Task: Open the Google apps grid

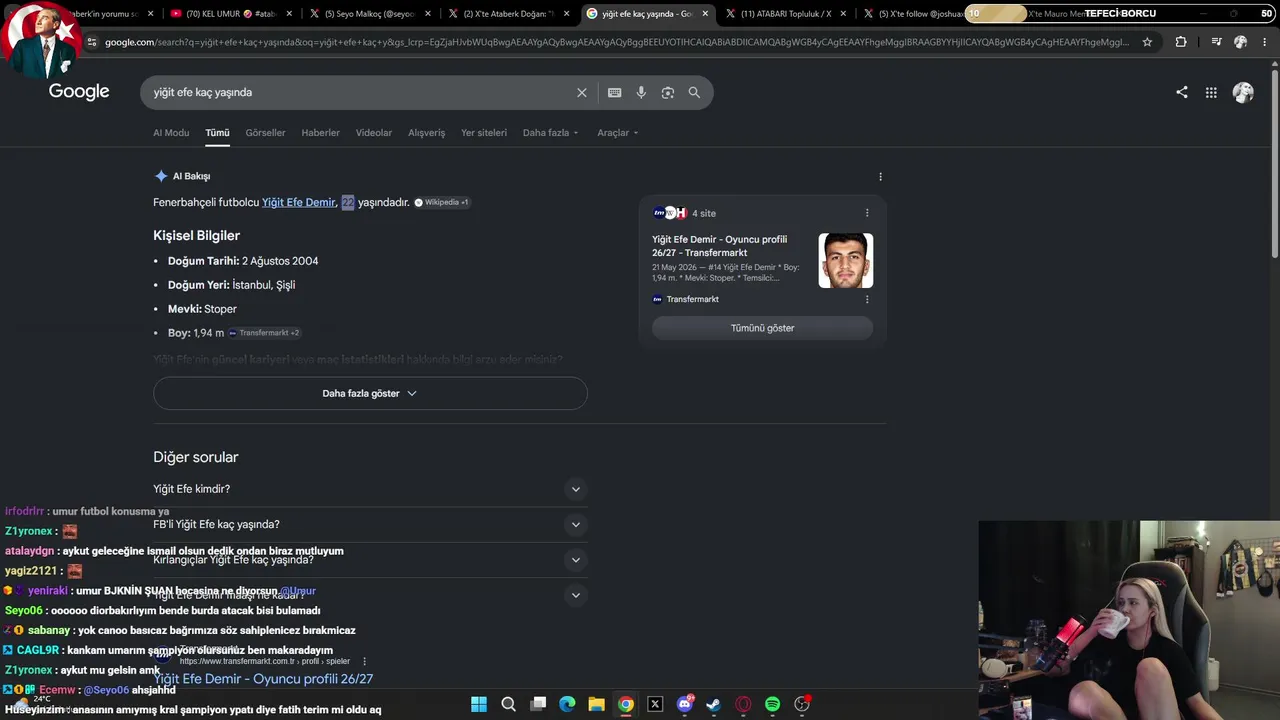Action: click(x=1211, y=92)
